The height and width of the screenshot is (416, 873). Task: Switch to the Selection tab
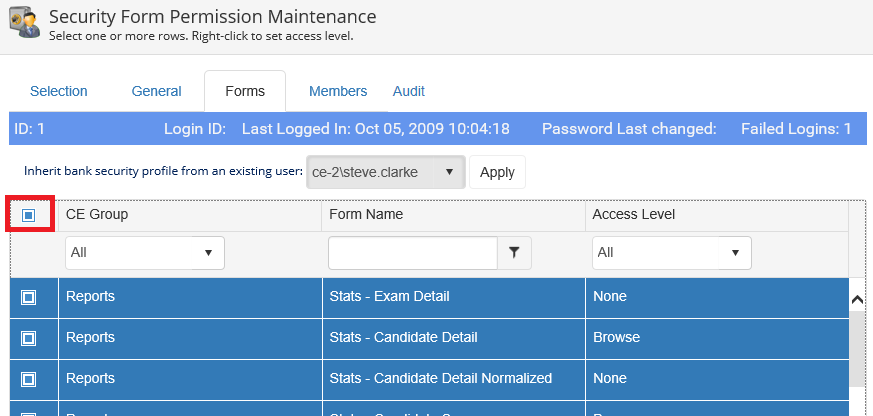pos(59,91)
